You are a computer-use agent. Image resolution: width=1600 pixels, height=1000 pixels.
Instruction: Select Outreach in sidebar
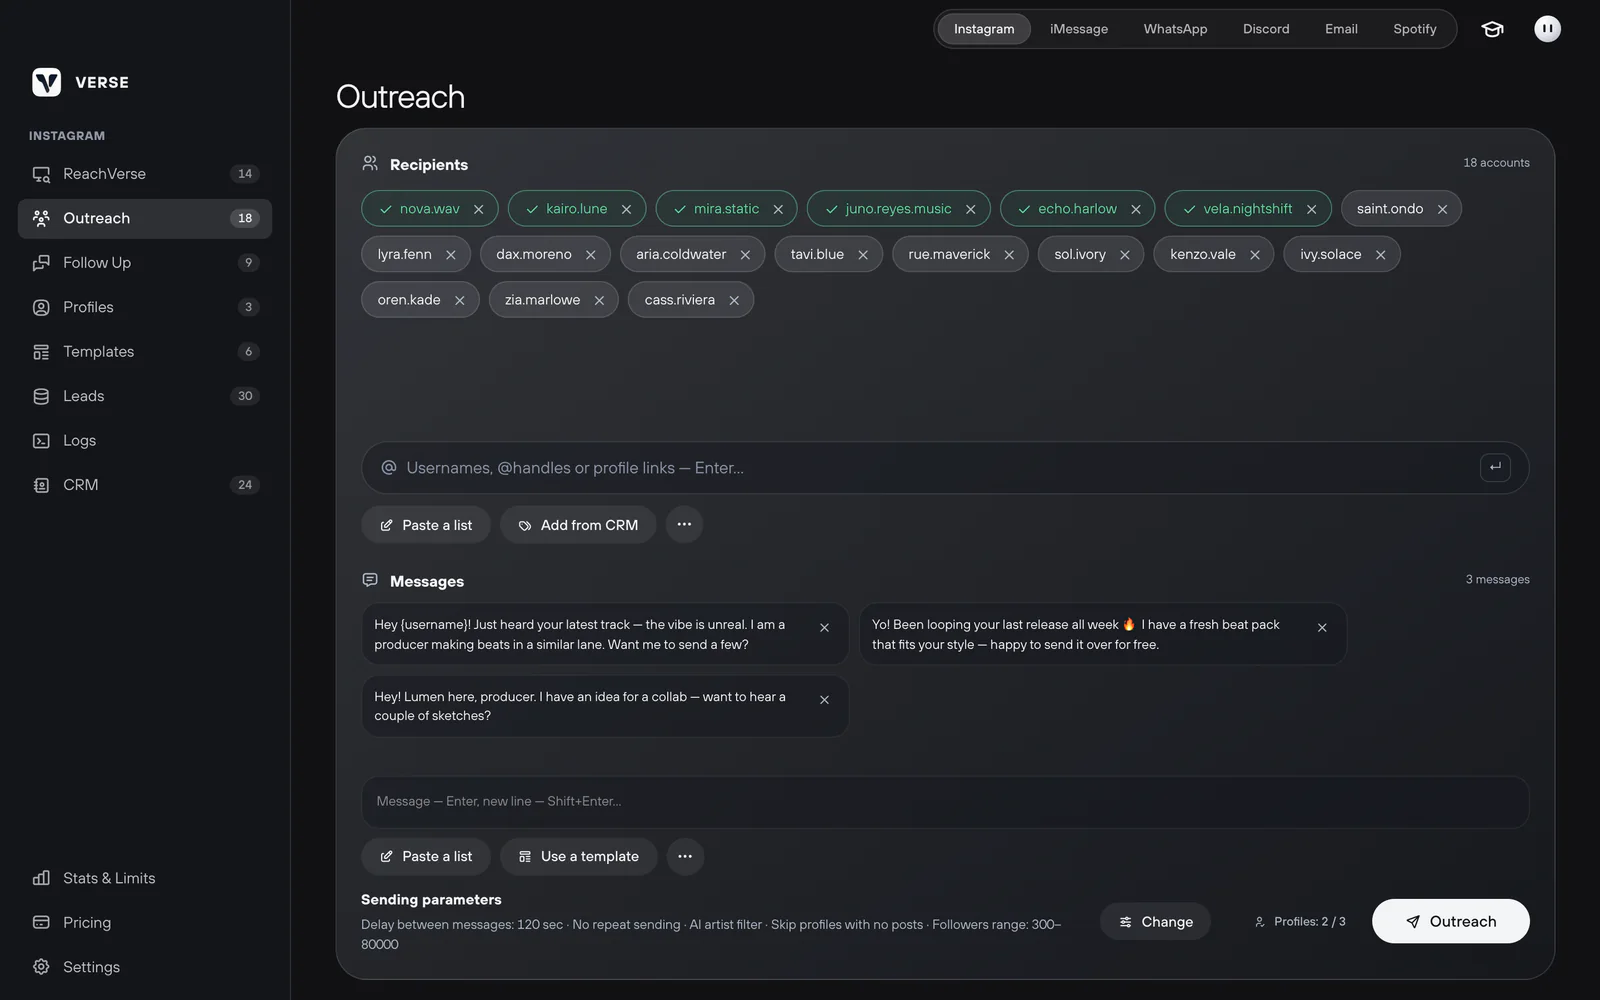point(145,218)
